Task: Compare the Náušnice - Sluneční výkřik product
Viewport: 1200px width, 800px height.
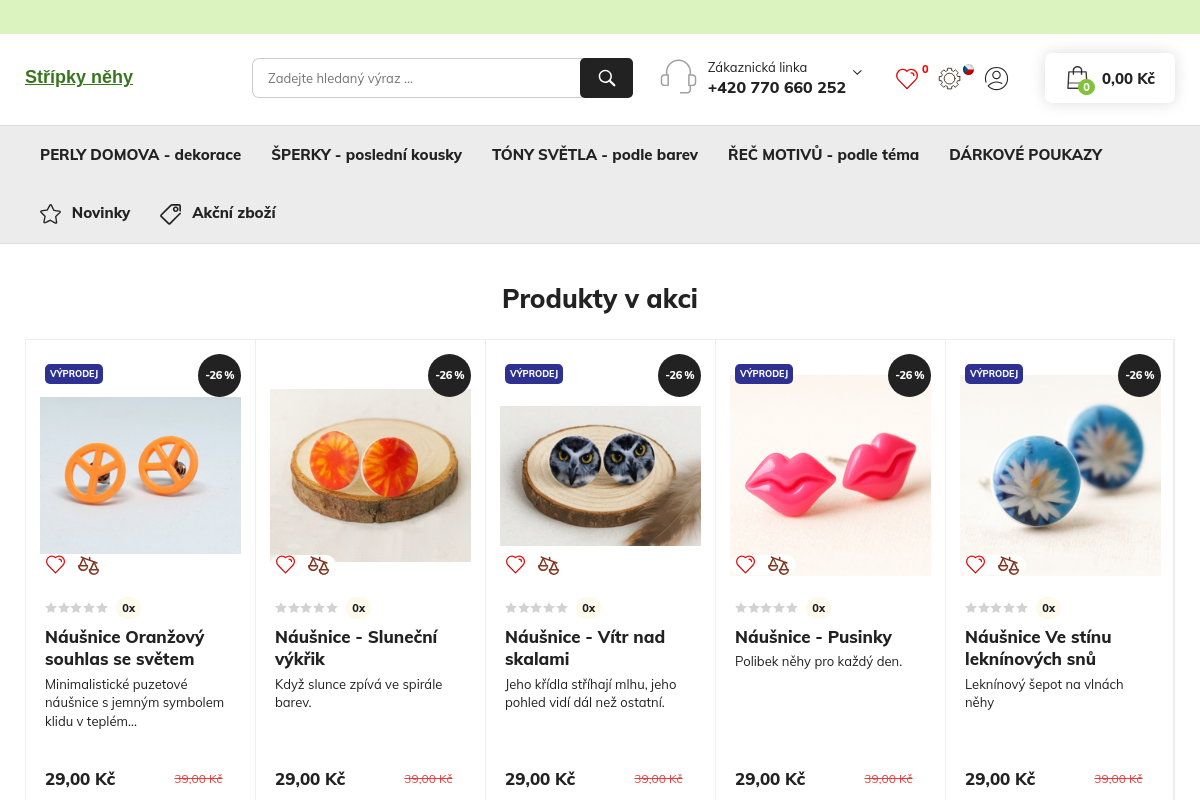Action: pos(318,565)
